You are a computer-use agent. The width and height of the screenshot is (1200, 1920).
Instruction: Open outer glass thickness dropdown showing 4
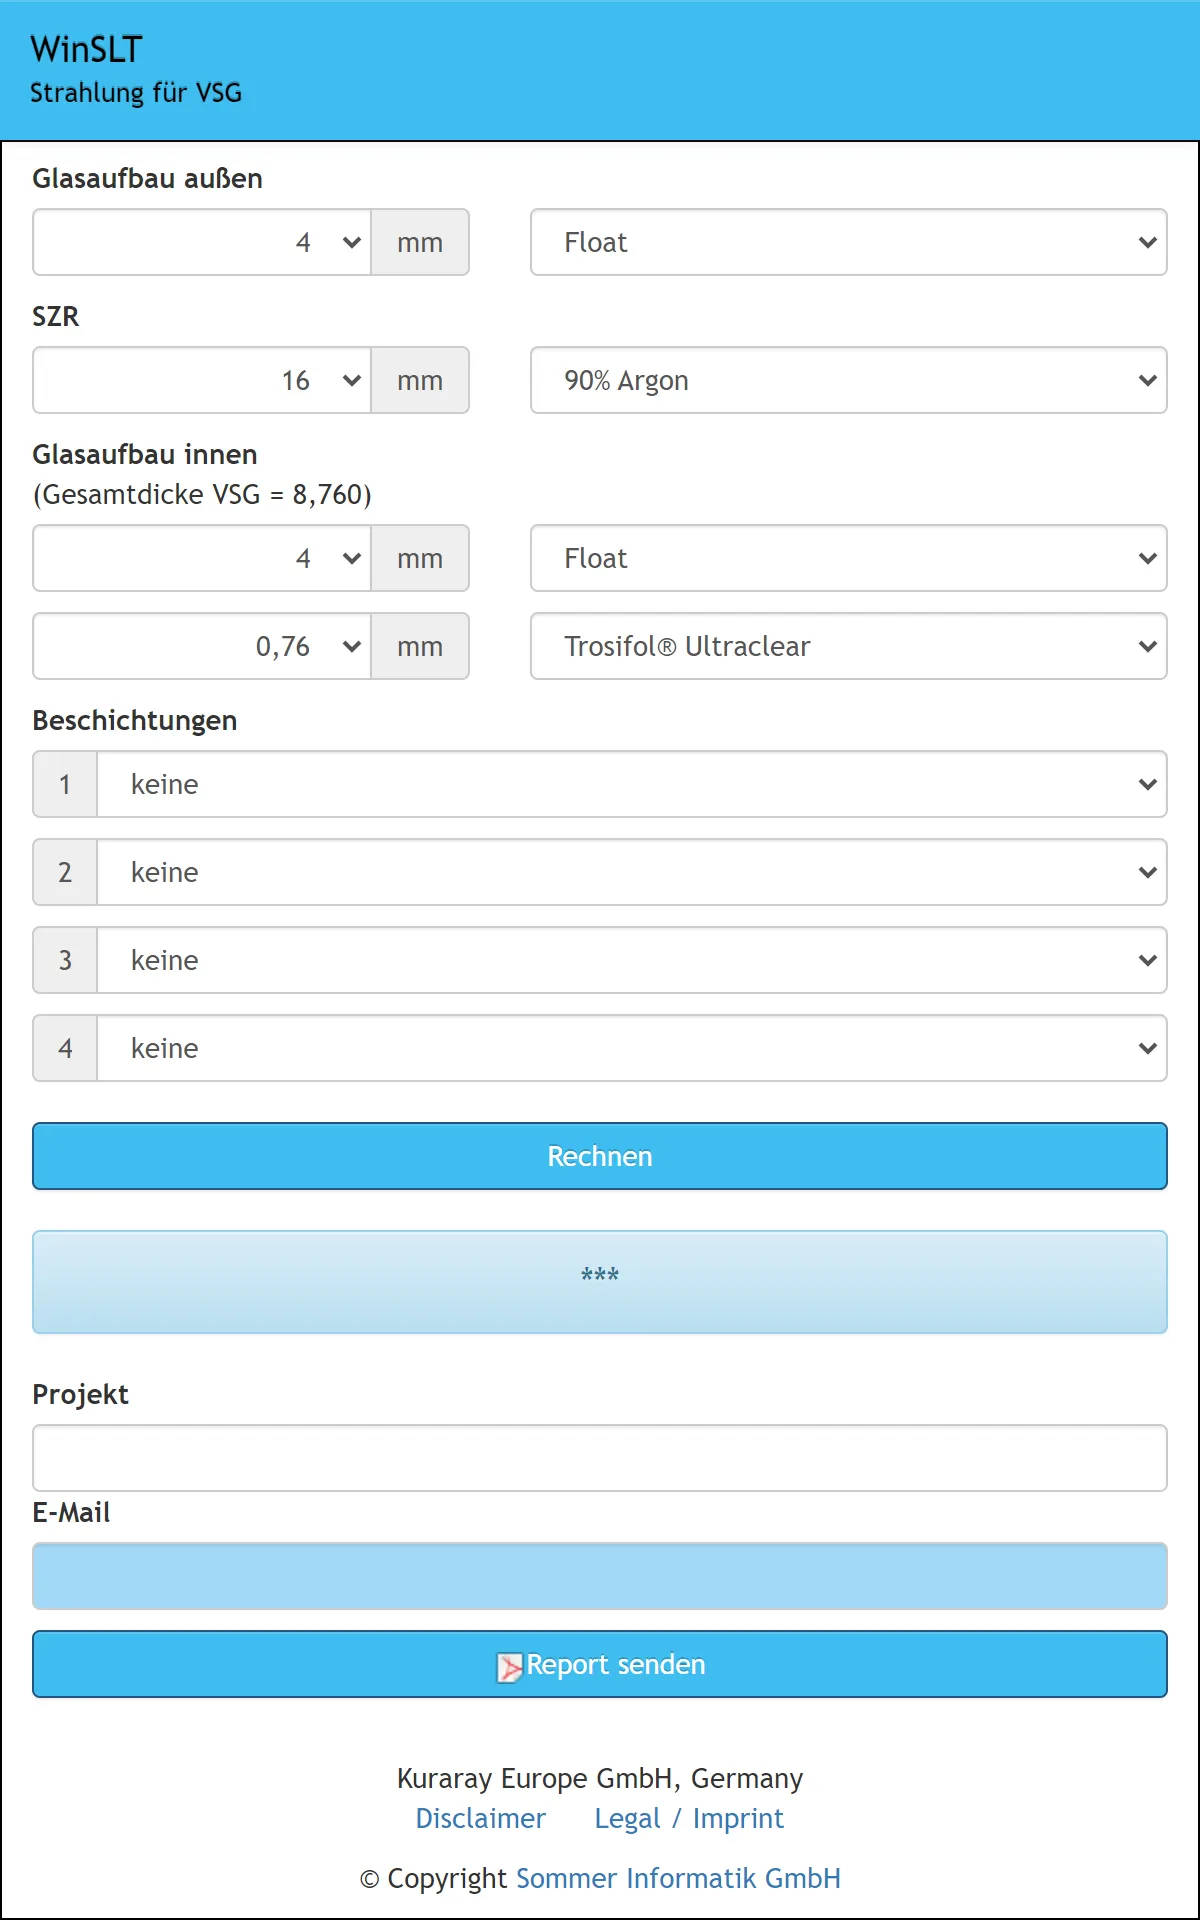coord(202,242)
